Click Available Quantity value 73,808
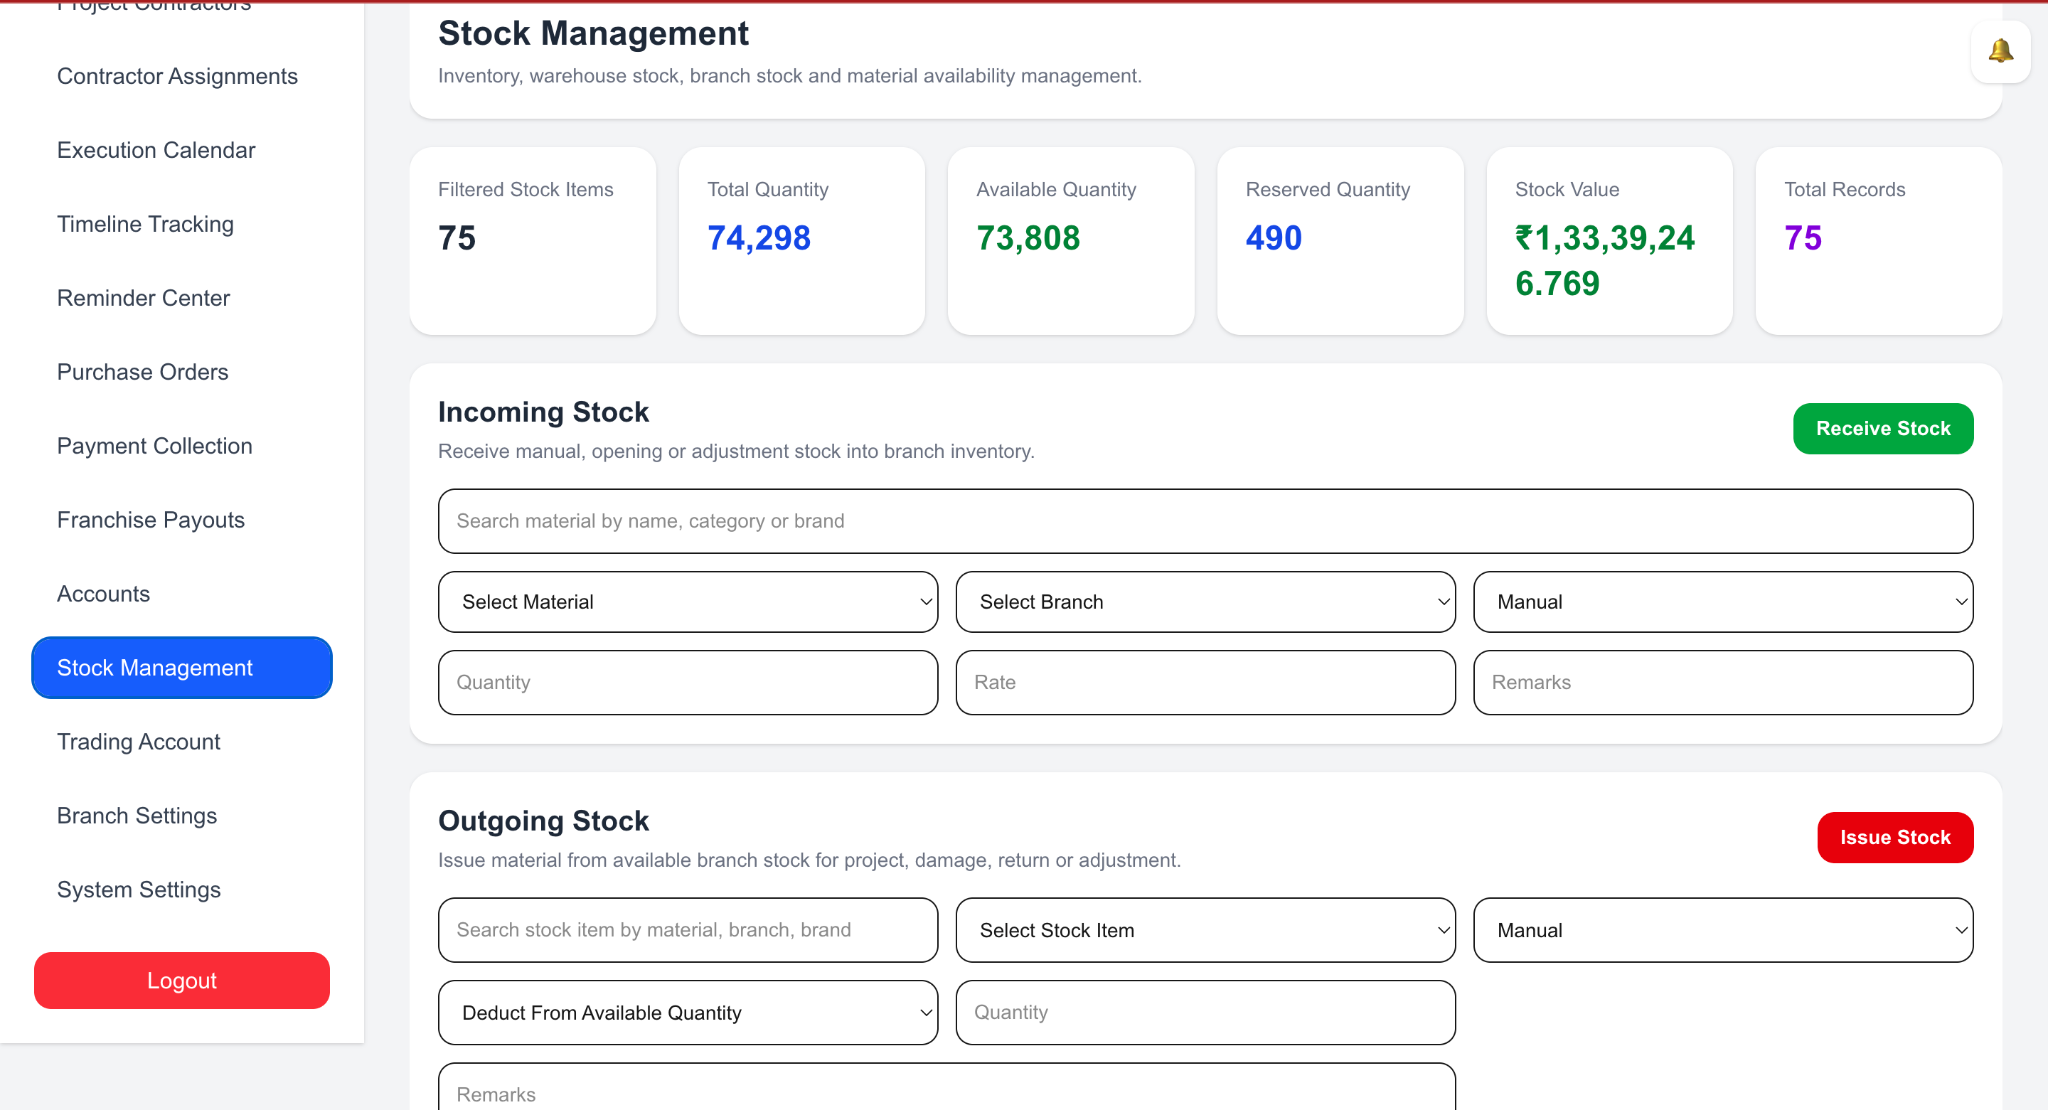 click(x=1028, y=238)
